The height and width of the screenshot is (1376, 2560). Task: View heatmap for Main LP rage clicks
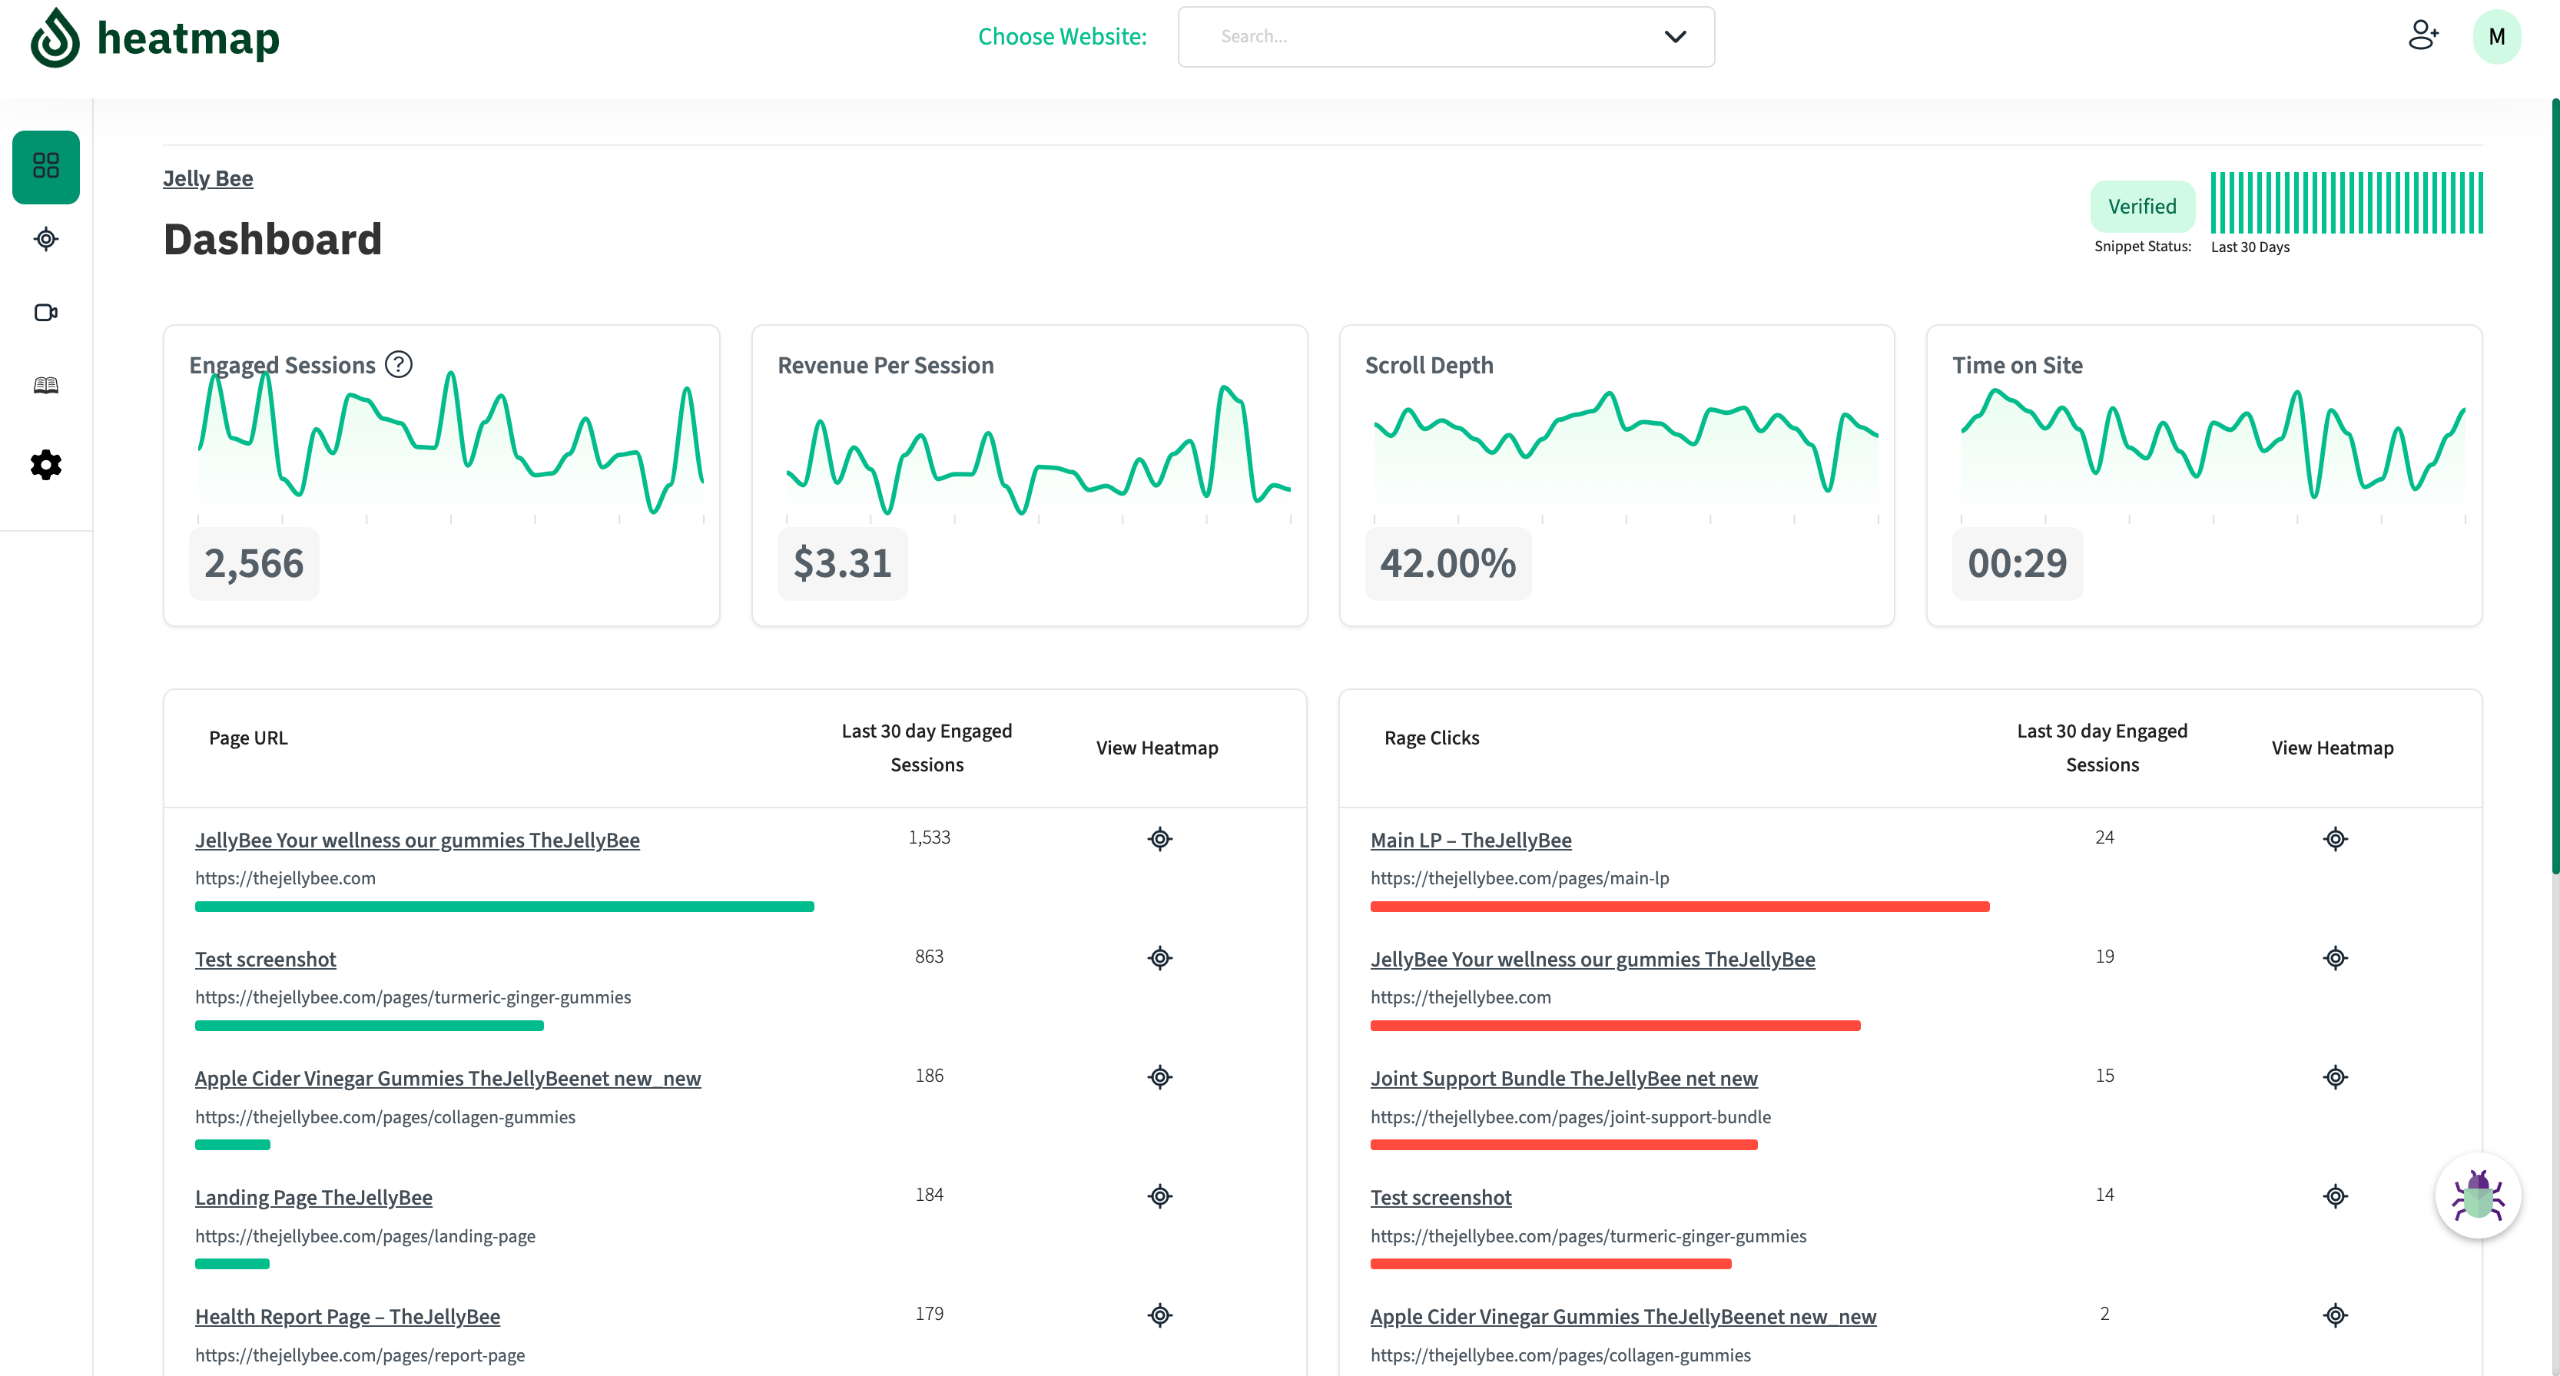2334,839
